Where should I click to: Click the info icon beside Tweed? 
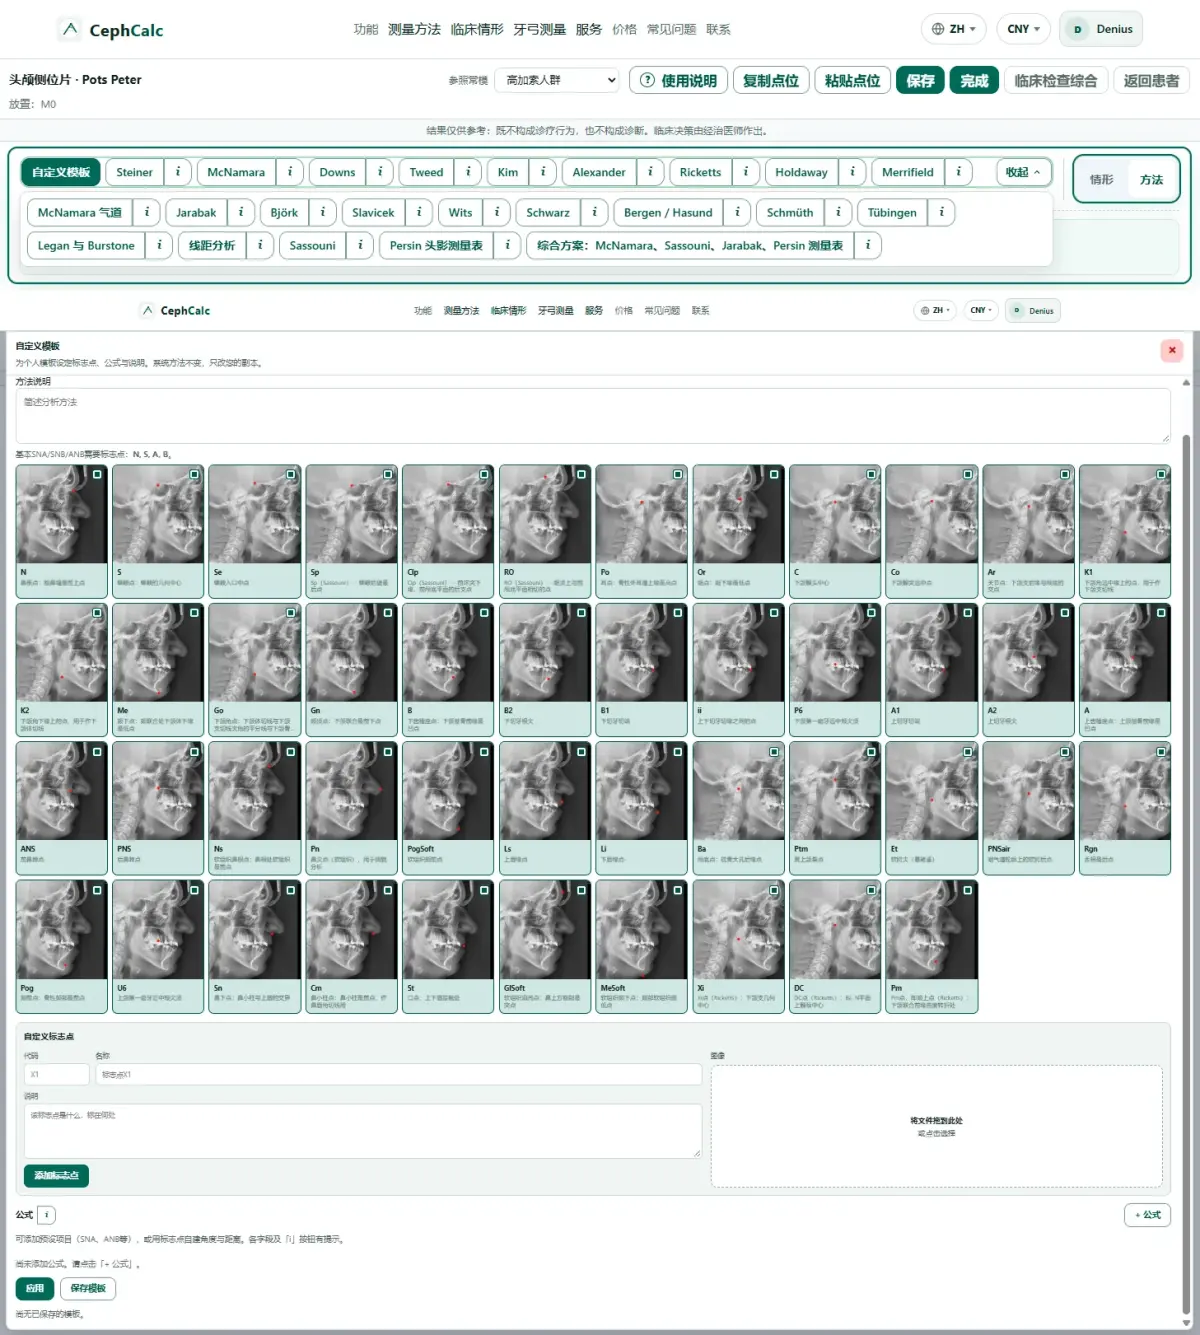(x=468, y=172)
